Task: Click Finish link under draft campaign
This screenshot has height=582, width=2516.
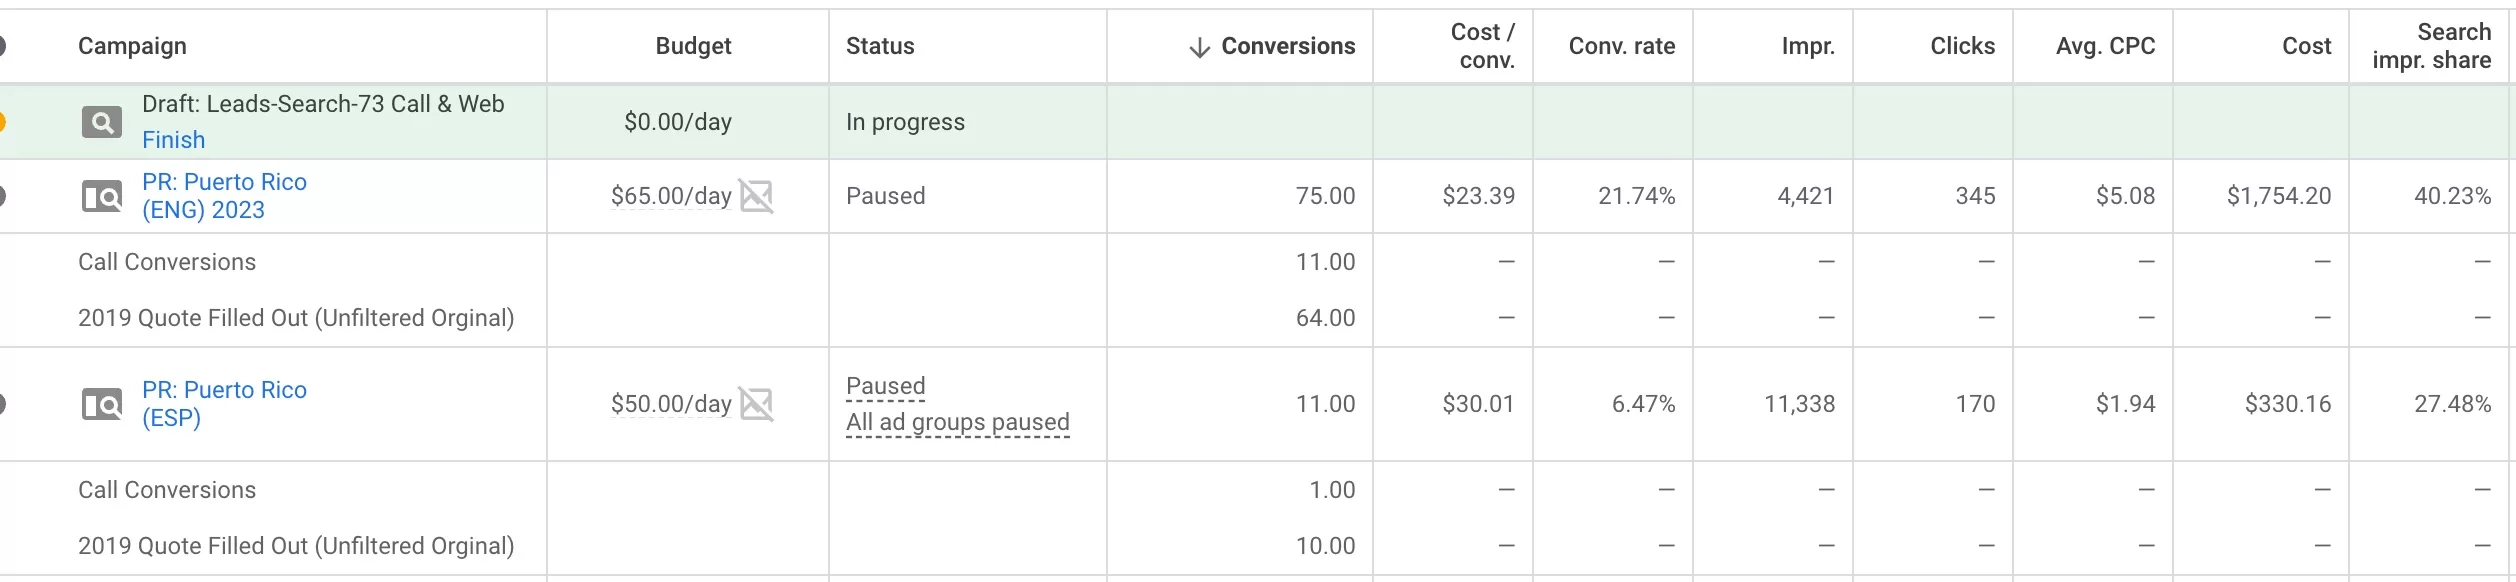Action: (x=173, y=140)
